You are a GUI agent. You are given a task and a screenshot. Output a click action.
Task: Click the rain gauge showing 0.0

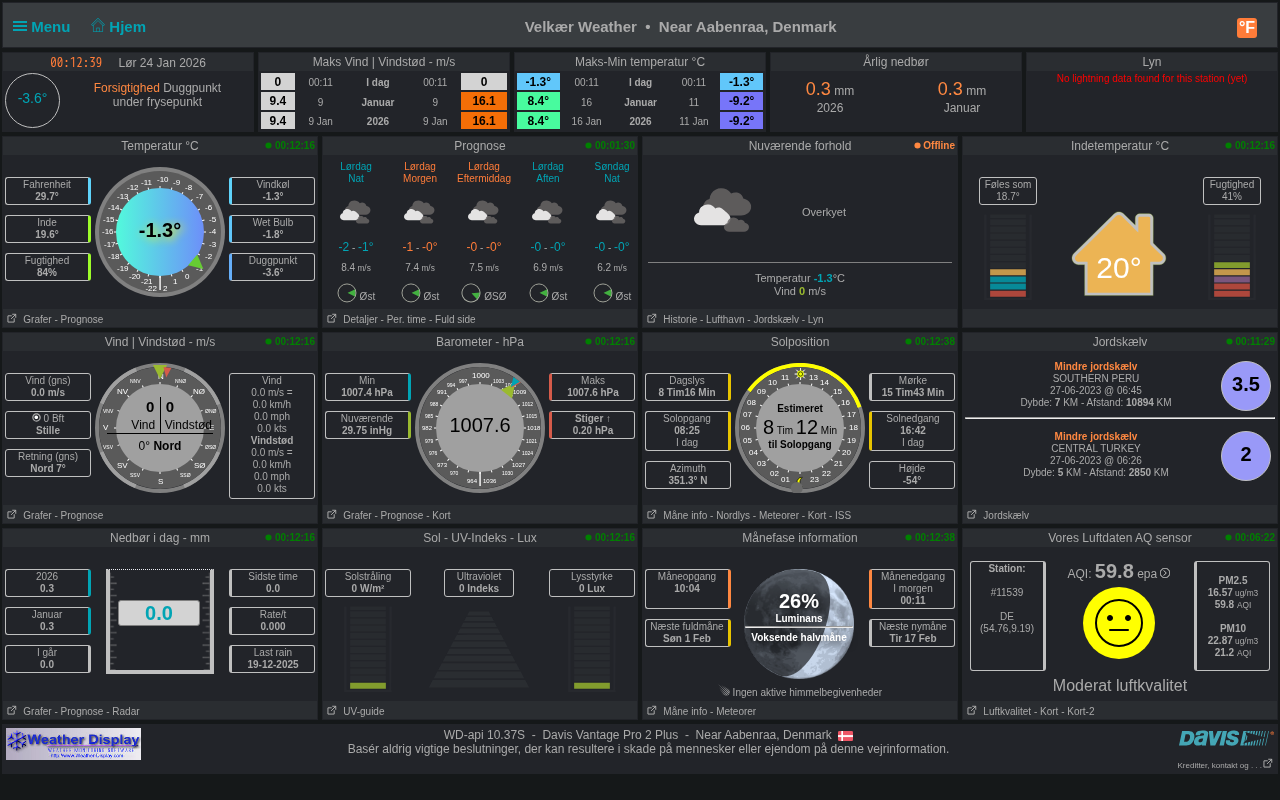(x=159, y=621)
